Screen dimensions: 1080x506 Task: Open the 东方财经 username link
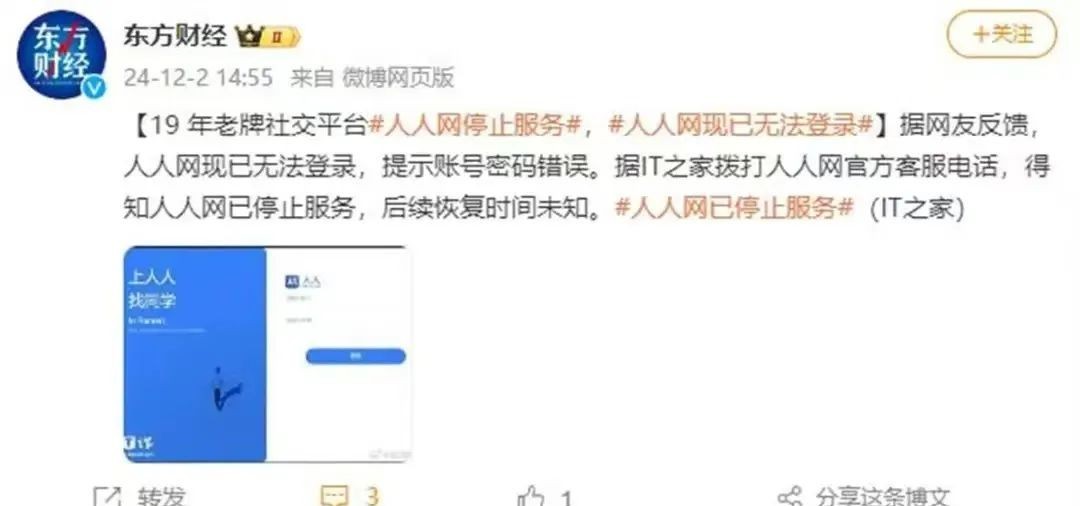176,36
